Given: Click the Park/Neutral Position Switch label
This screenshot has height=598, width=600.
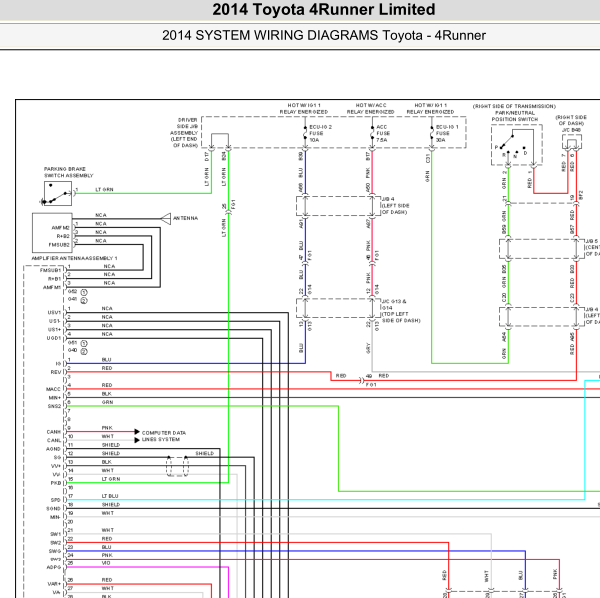Looking at the screenshot, I should (515, 116).
